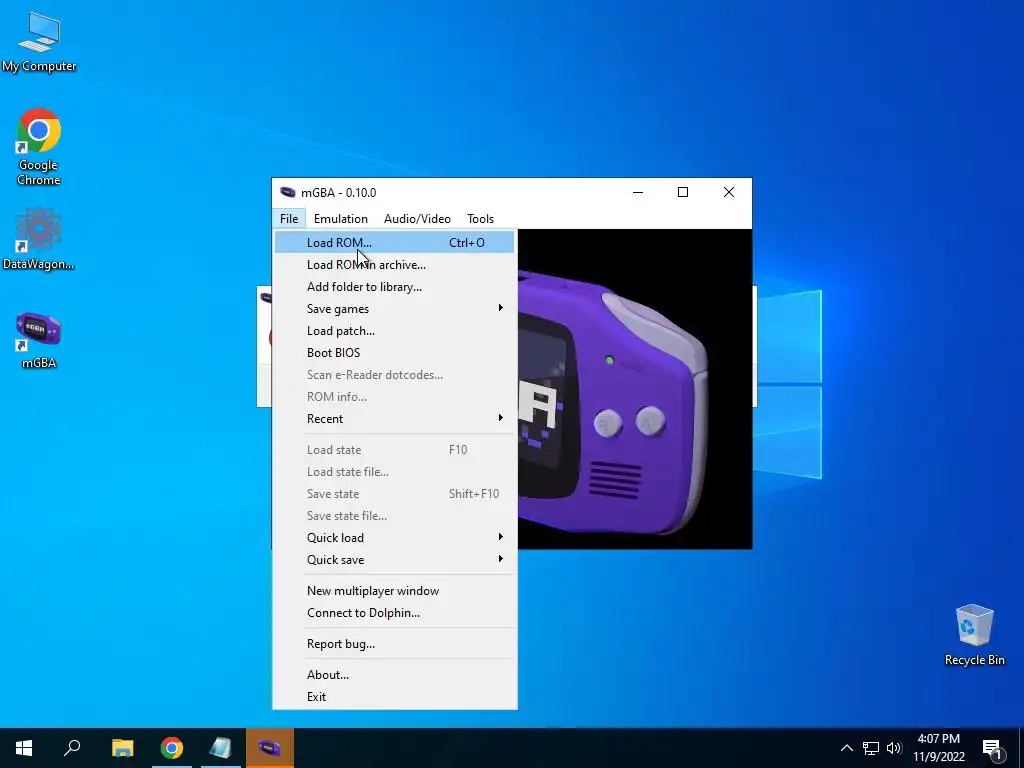Open Chrome from the taskbar

[172, 748]
